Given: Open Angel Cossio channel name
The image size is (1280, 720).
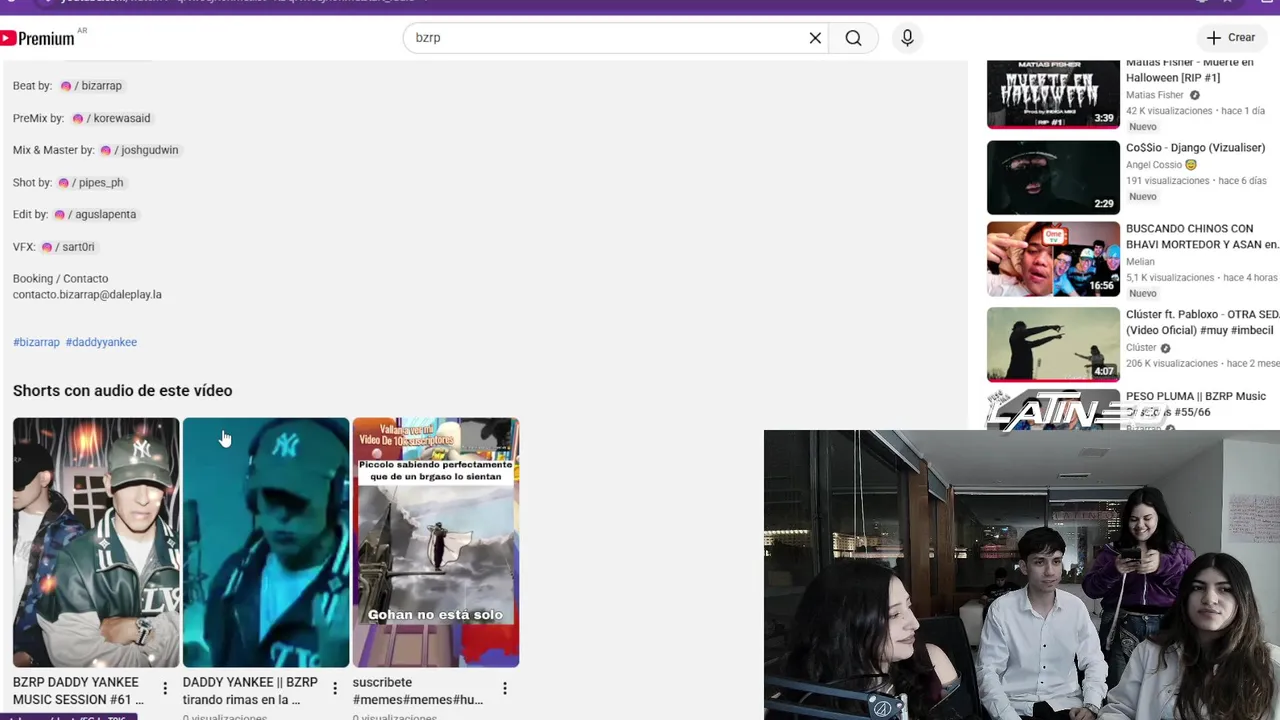Looking at the screenshot, I should coord(1154,165).
